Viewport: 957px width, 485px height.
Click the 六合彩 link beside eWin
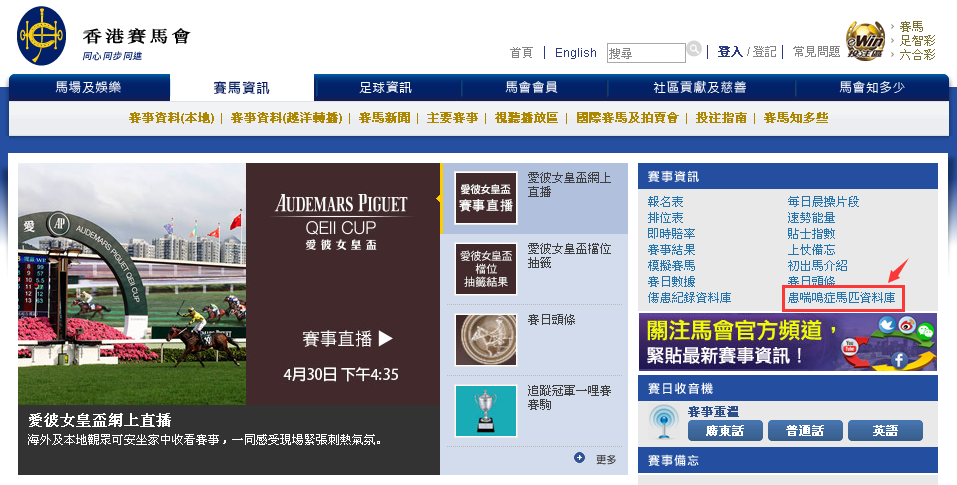pos(917,54)
